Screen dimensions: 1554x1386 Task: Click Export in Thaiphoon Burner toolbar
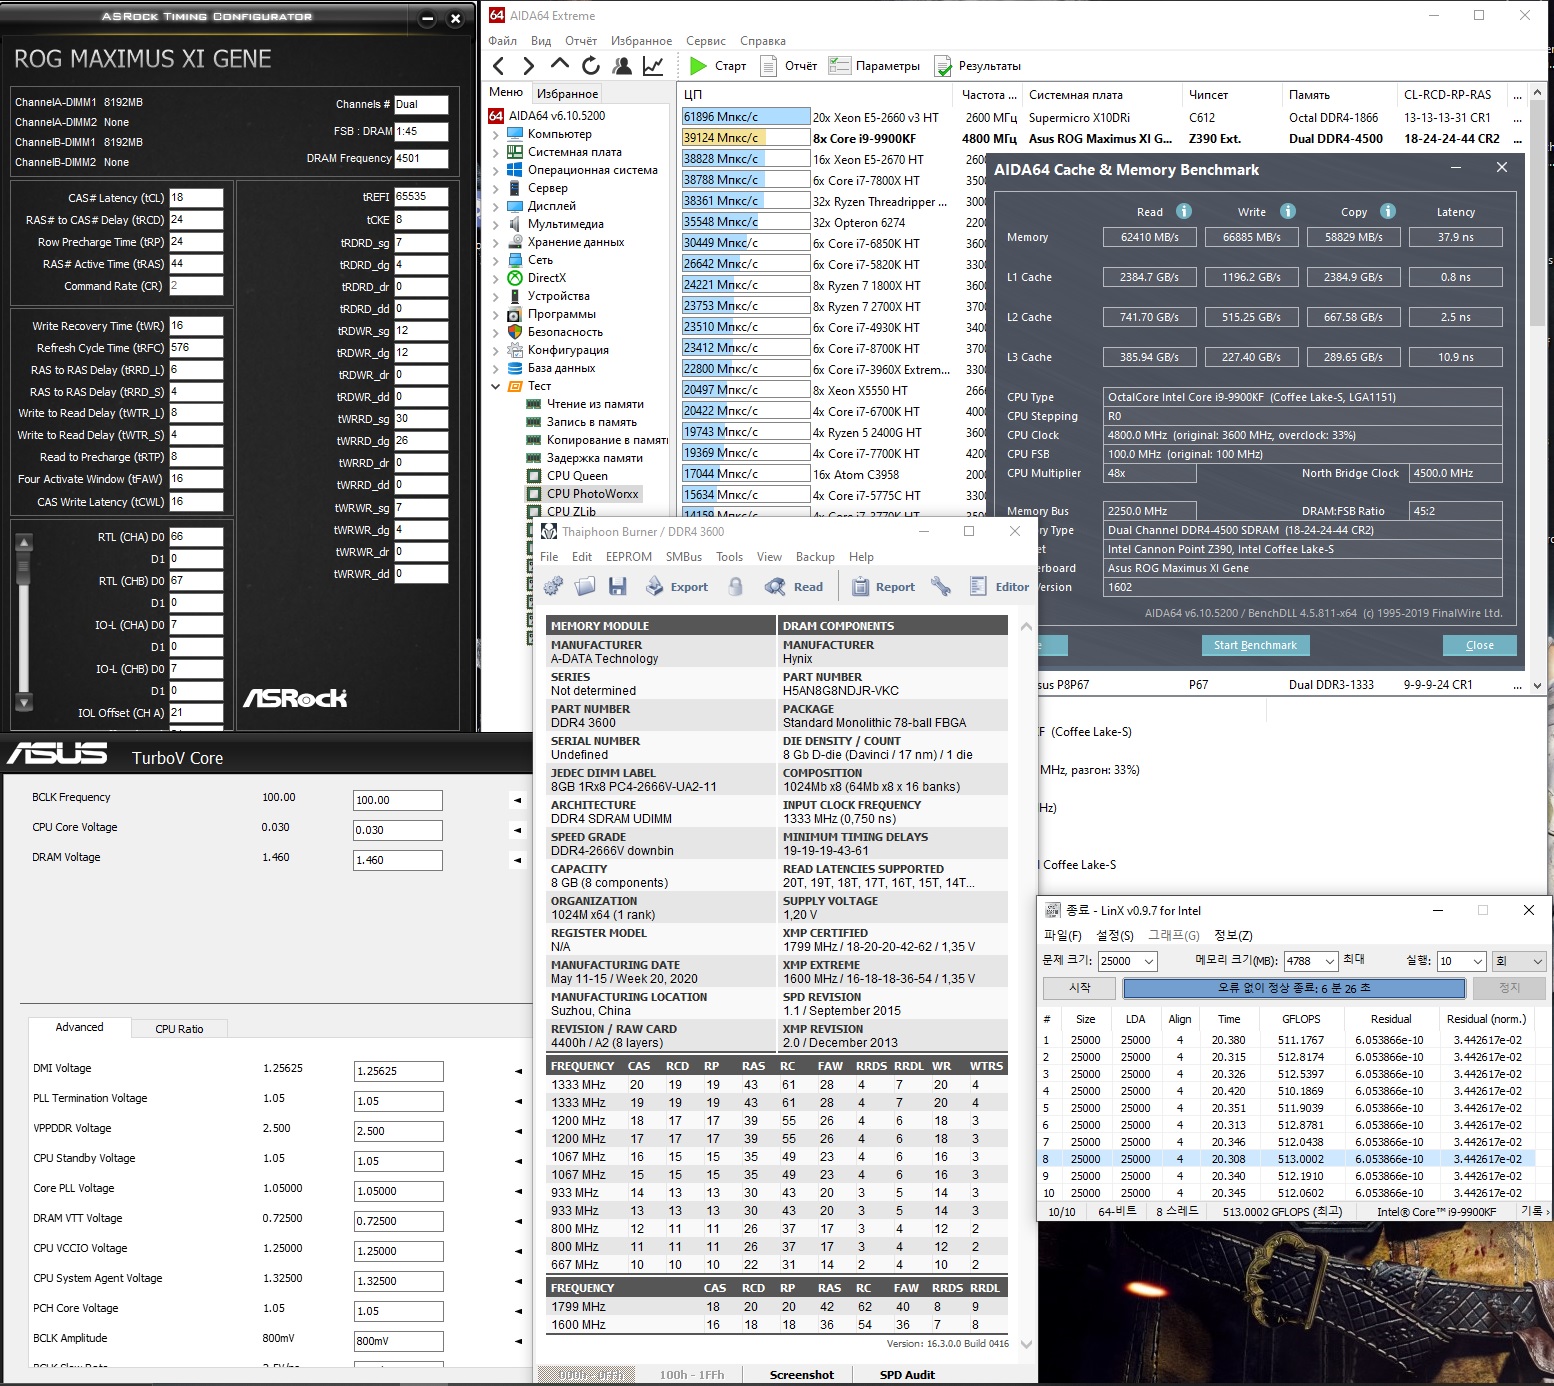pyautogui.click(x=677, y=587)
